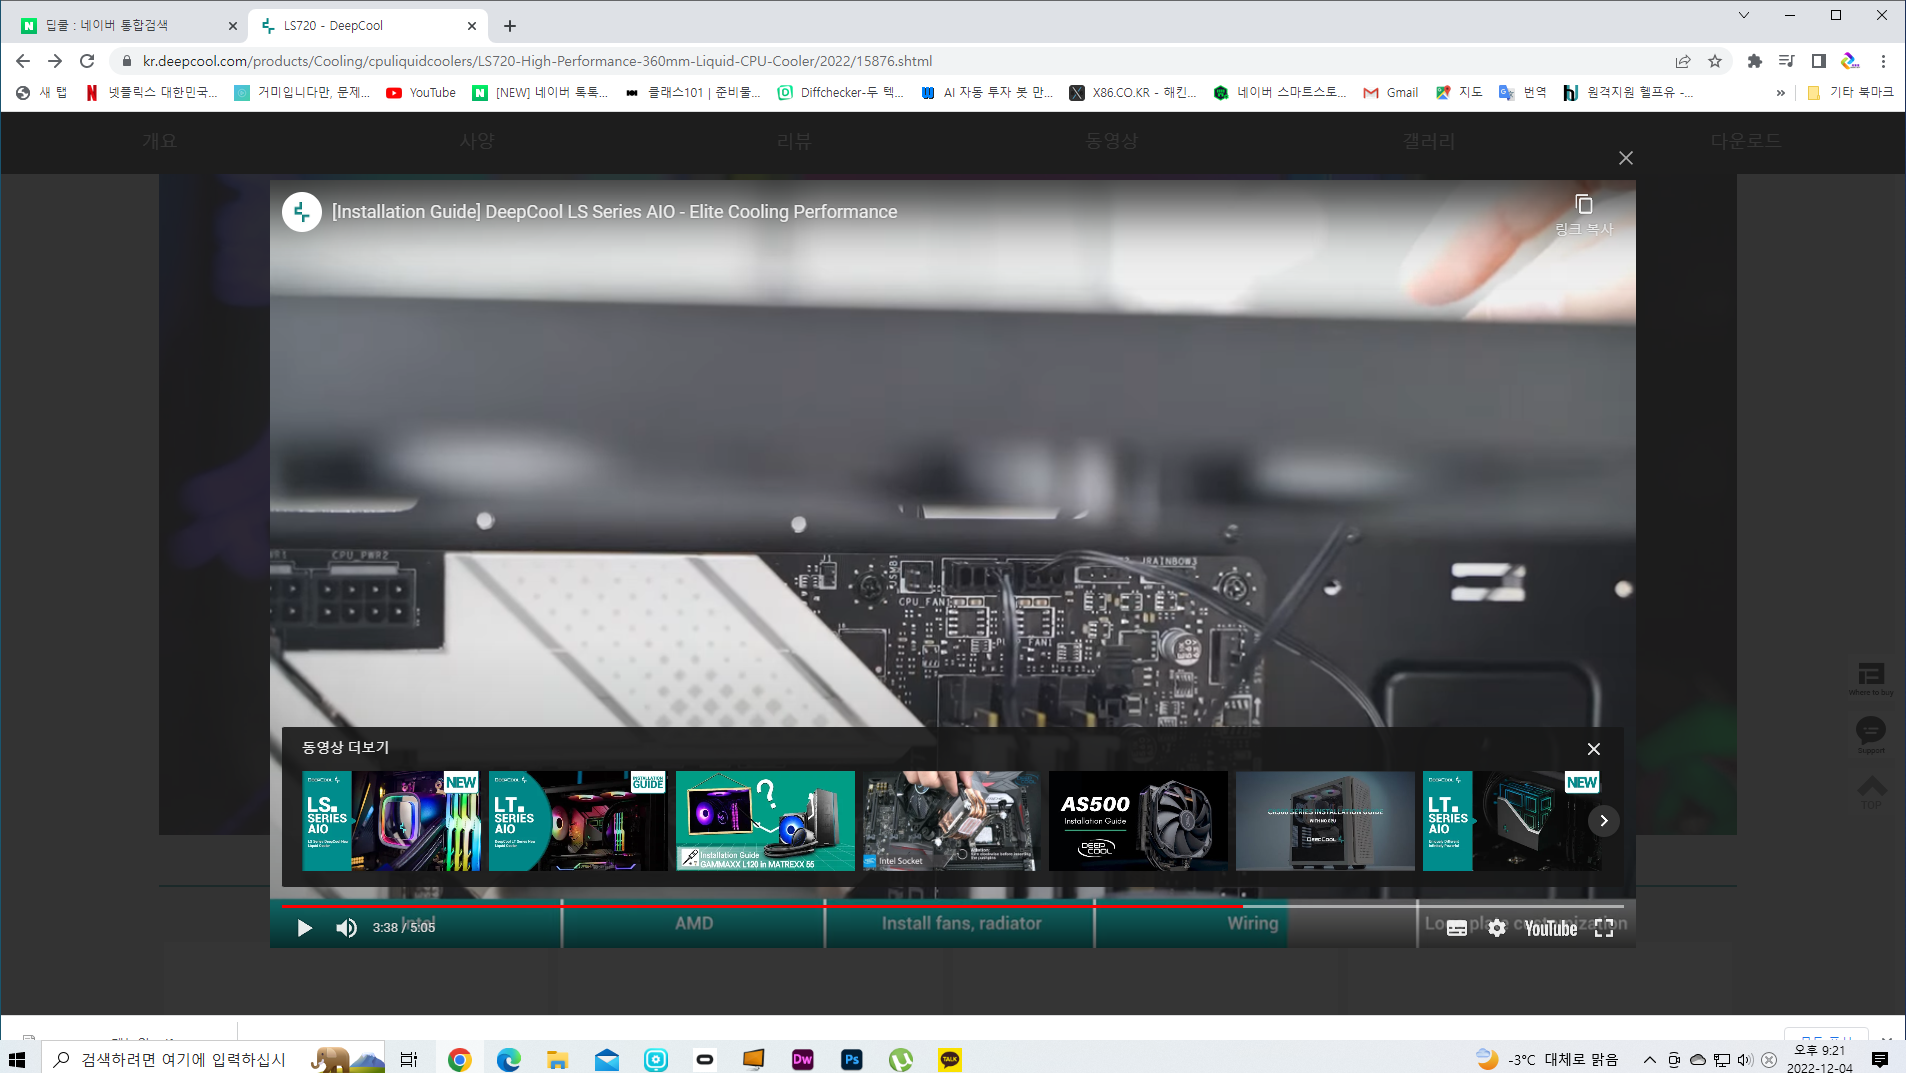1906x1073 pixels.
Task: Open video settings gear
Action: click(x=1497, y=928)
